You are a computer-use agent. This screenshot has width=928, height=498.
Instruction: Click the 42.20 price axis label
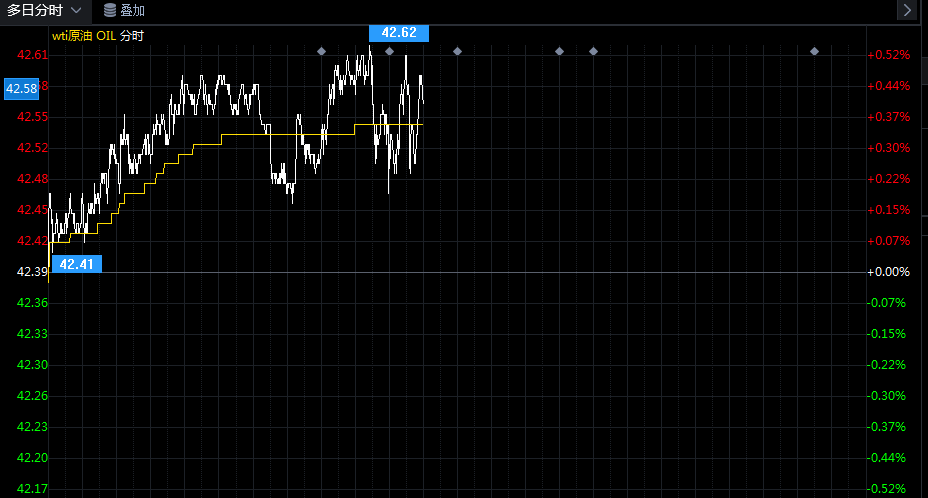(x=33, y=458)
